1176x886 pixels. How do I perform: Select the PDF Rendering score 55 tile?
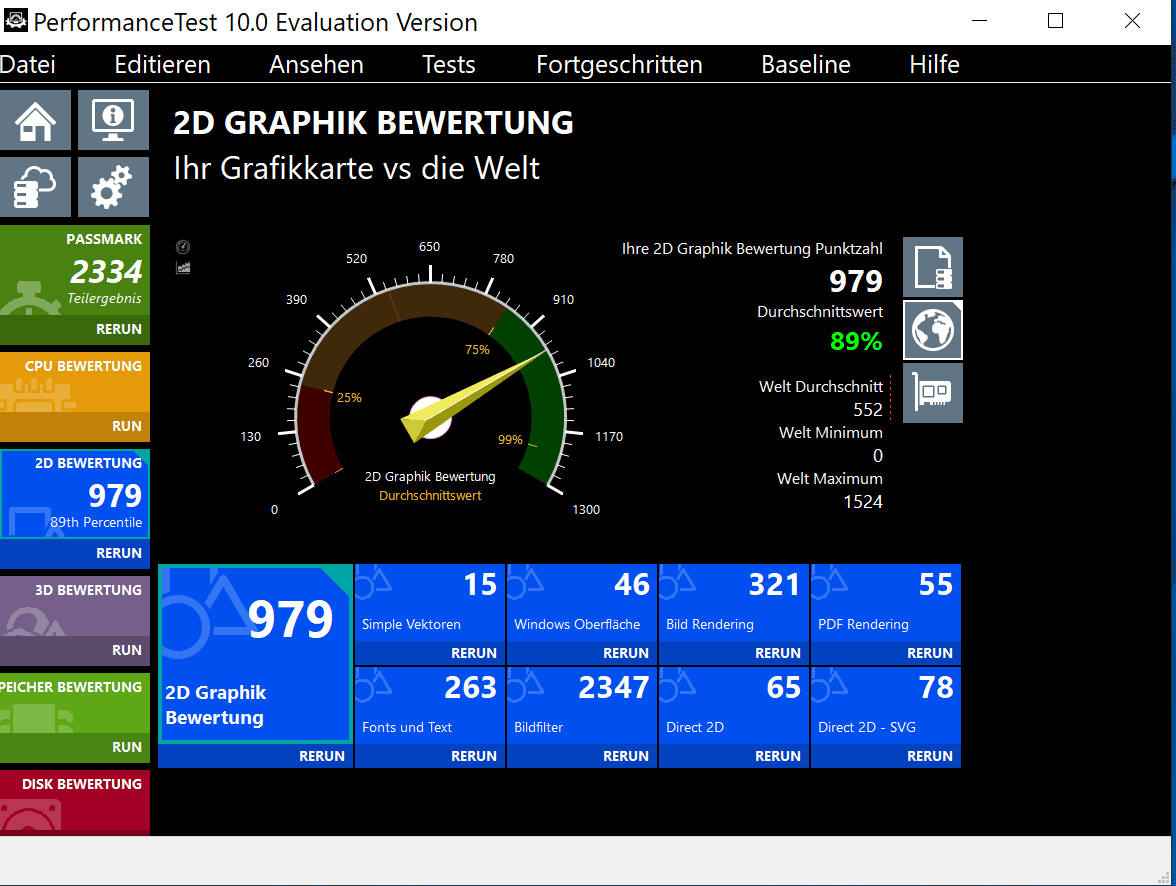click(886, 602)
